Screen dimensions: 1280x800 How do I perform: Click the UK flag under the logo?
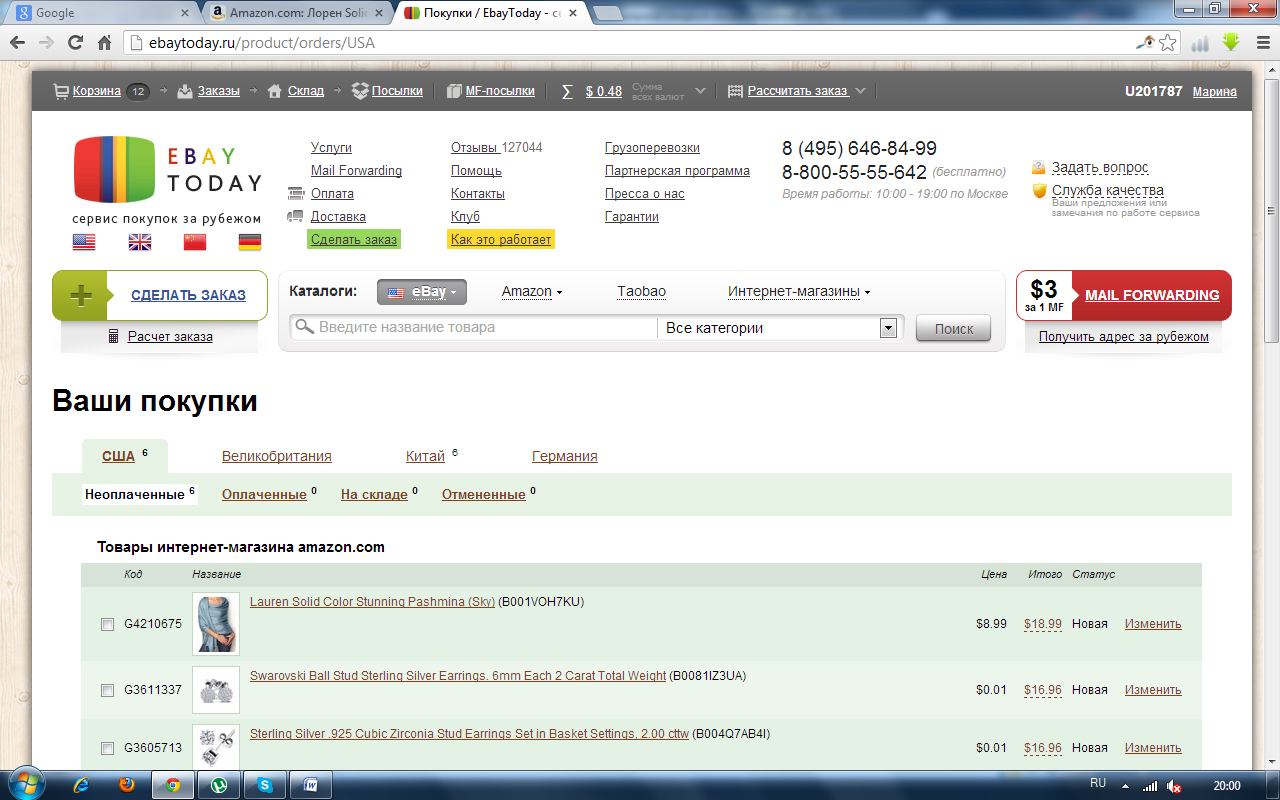(140, 242)
